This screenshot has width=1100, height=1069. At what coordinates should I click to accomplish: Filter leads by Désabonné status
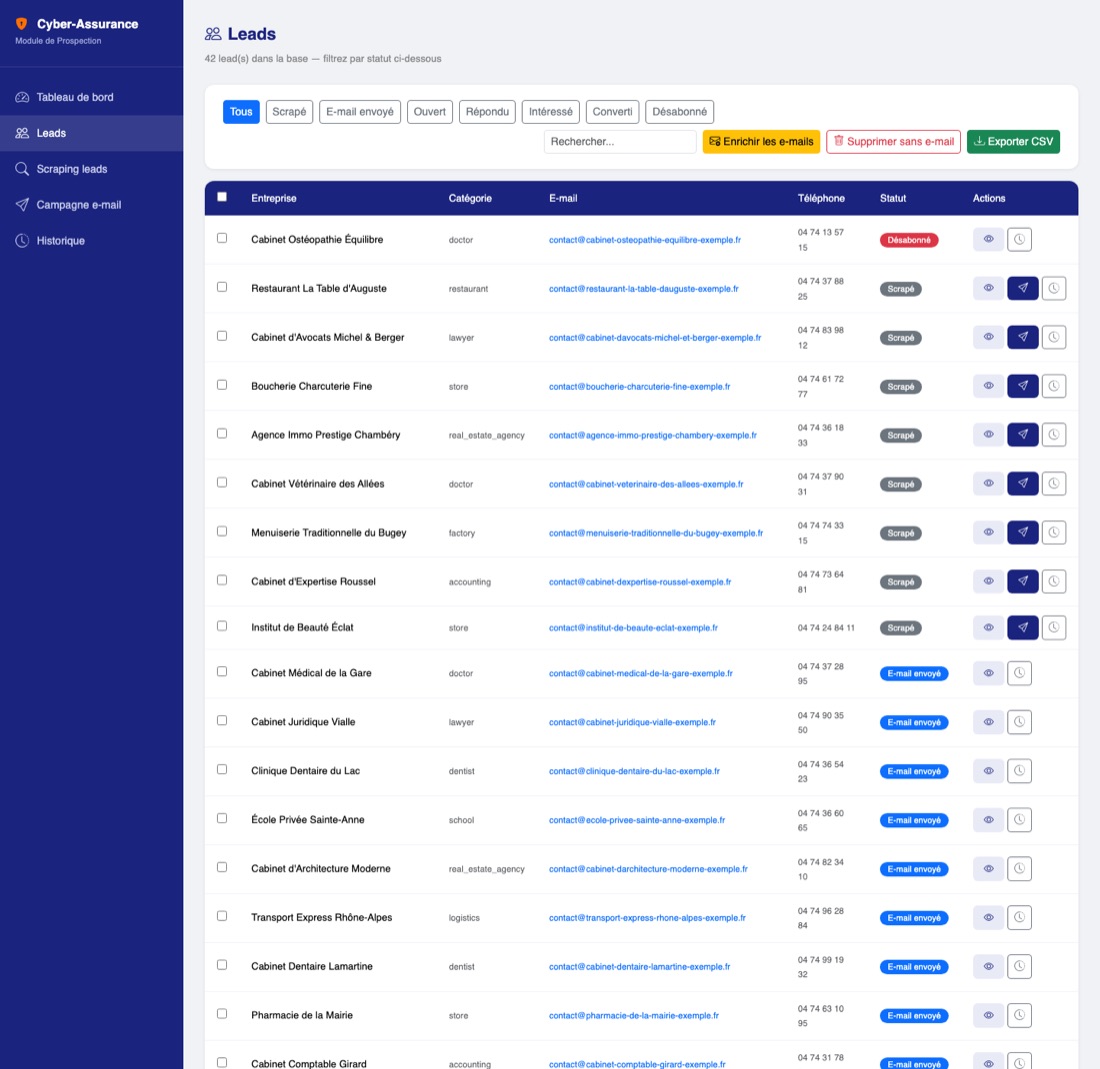tap(680, 112)
